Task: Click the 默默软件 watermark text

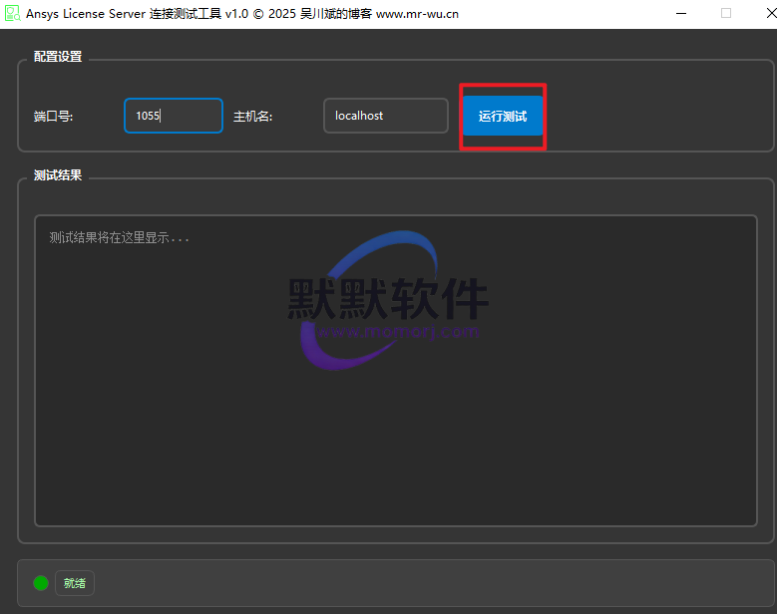Action: tap(389, 298)
